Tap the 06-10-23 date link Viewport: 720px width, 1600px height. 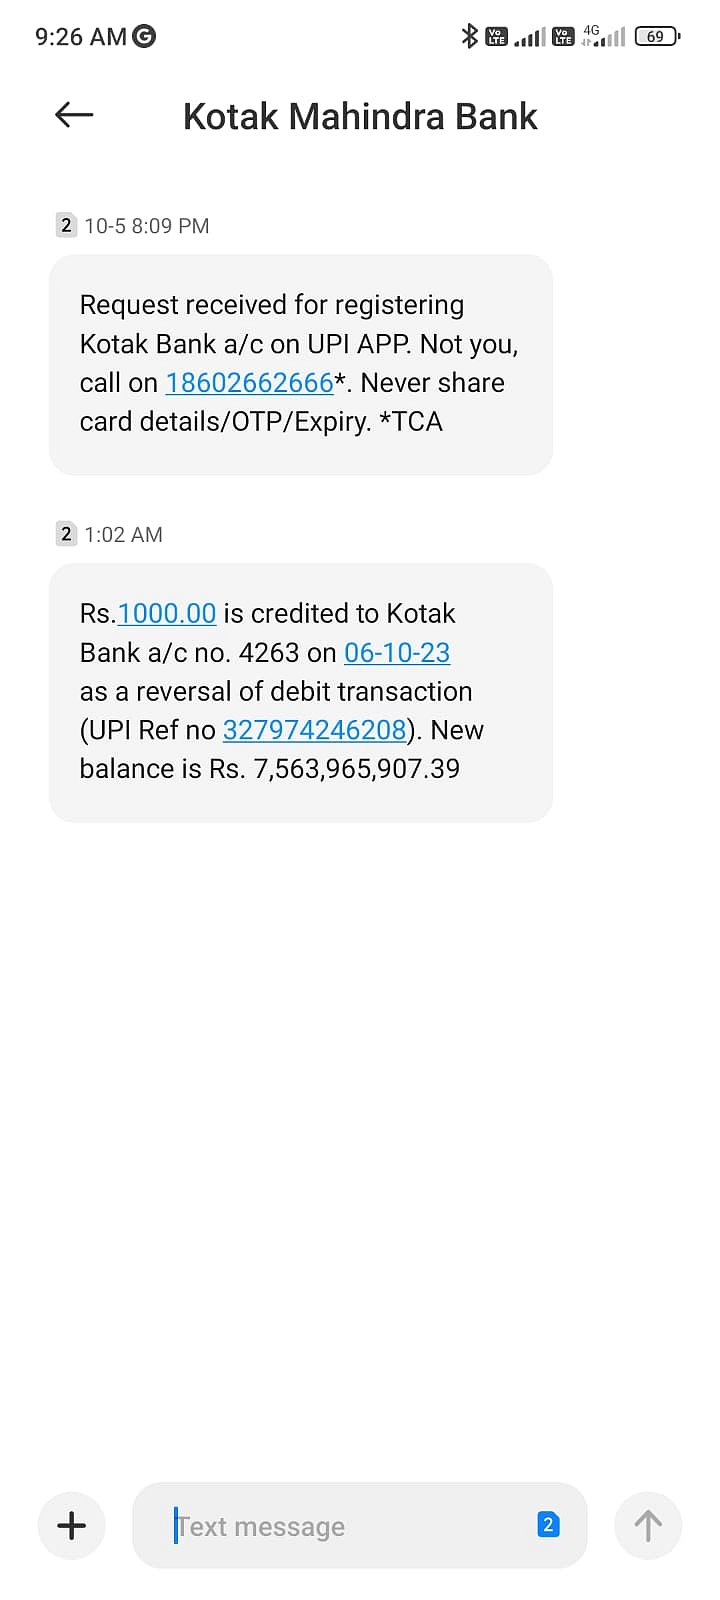click(397, 652)
